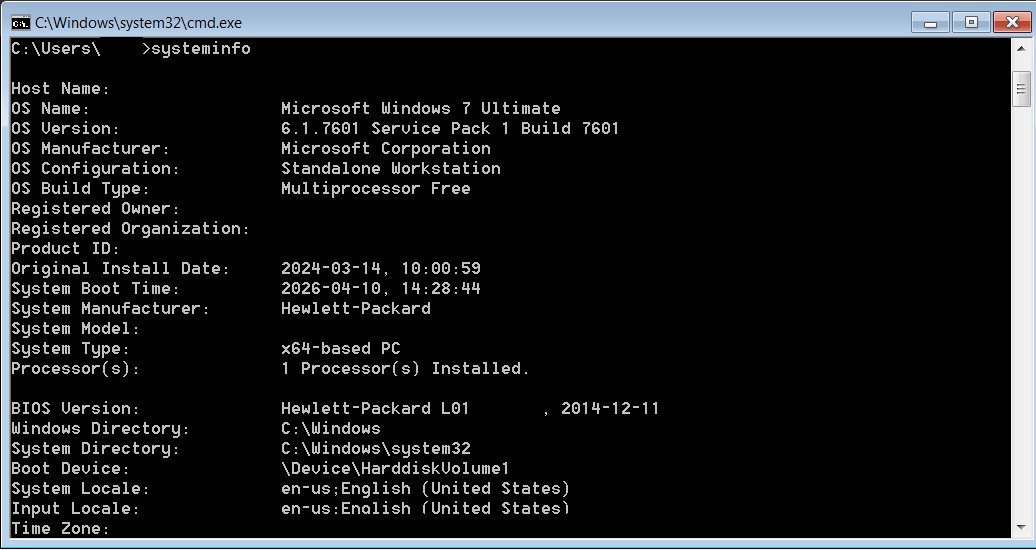The height and width of the screenshot is (550, 1036).
Task: Click the value C:\Windows\system32 in the System Directory row
Action: pyautogui.click(x=376, y=448)
